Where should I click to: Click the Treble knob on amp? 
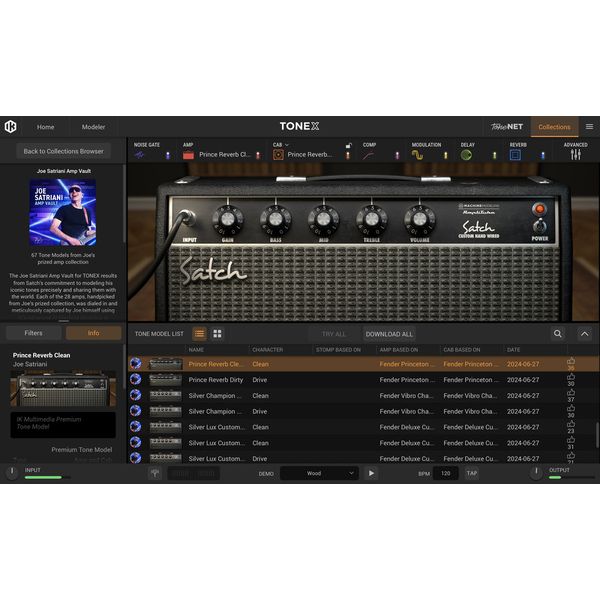(372, 220)
